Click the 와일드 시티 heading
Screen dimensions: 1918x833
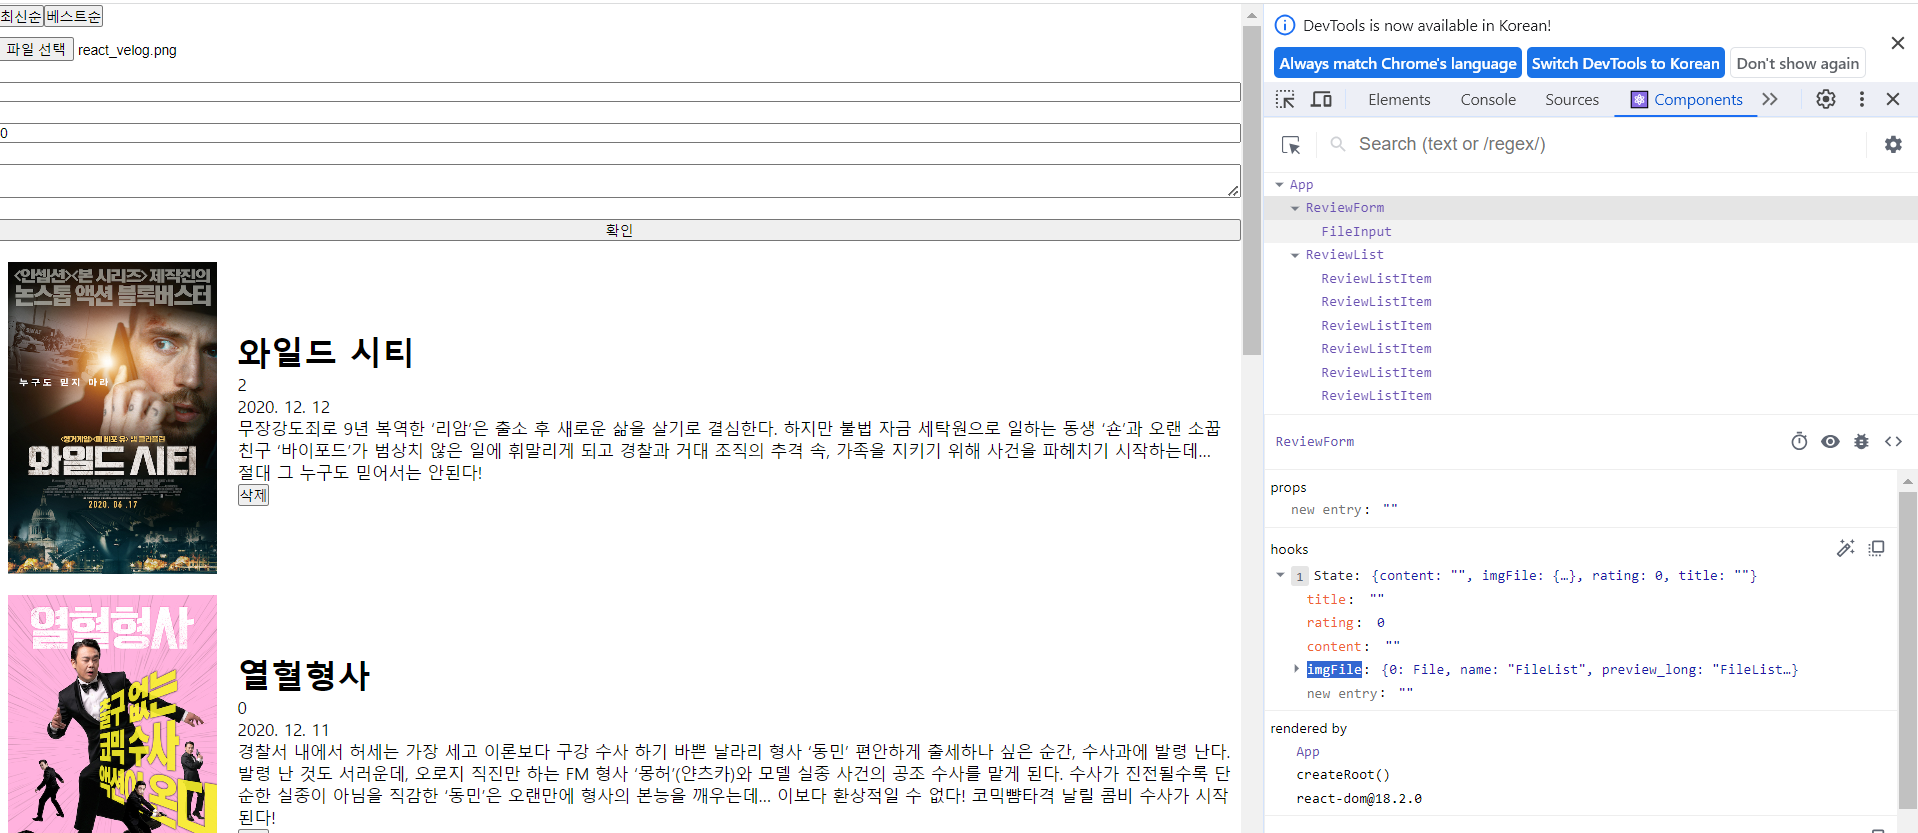325,352
